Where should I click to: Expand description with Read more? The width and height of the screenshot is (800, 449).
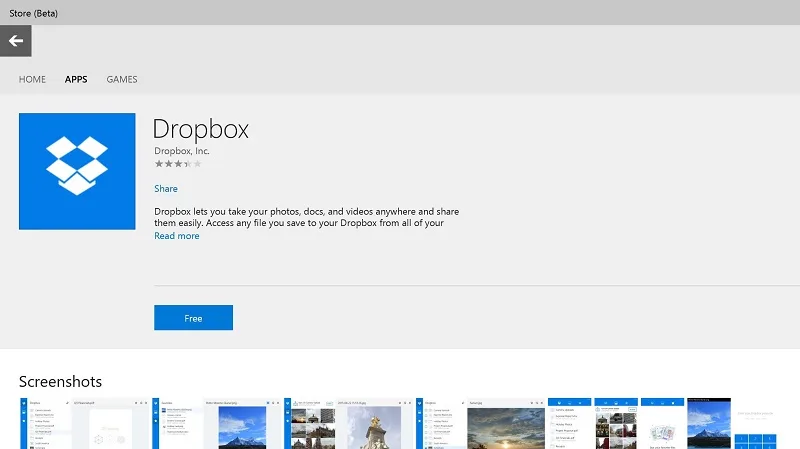tap(177, 236)
